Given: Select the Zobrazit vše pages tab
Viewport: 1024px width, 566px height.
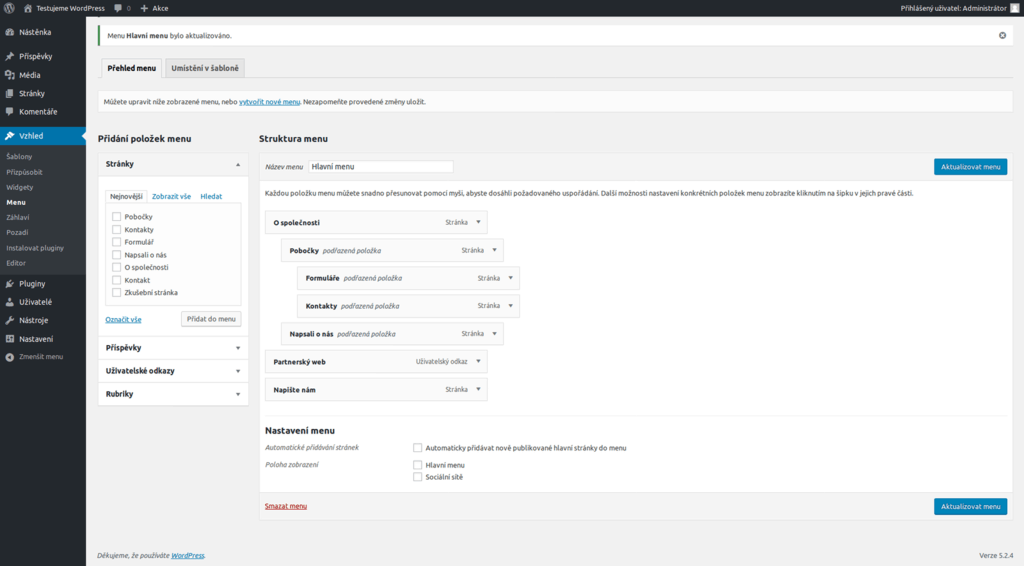Looking at the screenshot, I should [x=171, y=197].
